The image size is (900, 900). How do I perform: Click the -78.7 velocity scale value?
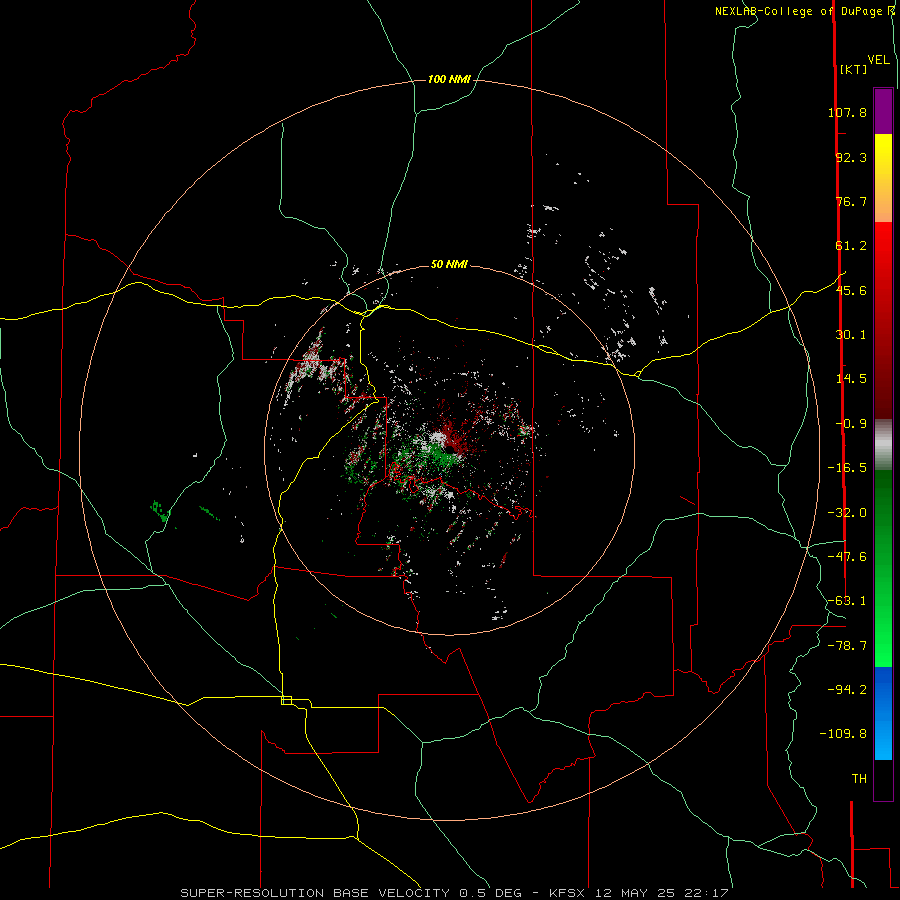coord(848,646)
